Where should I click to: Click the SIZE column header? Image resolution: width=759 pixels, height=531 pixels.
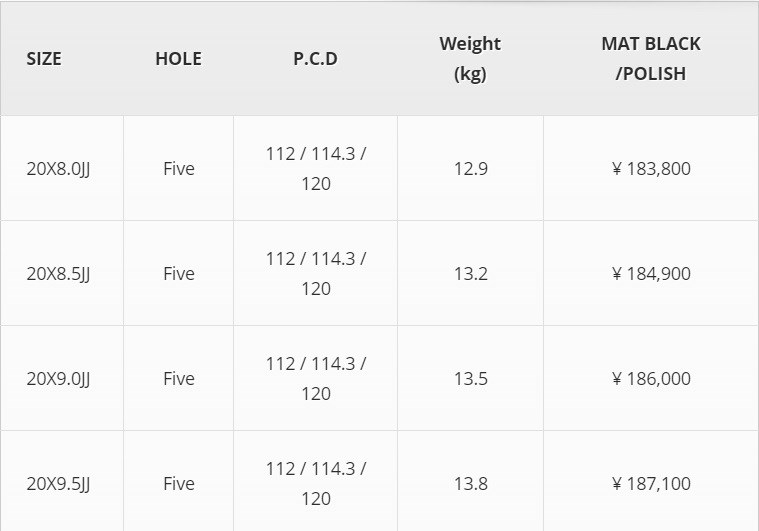(x=44, y=58)
